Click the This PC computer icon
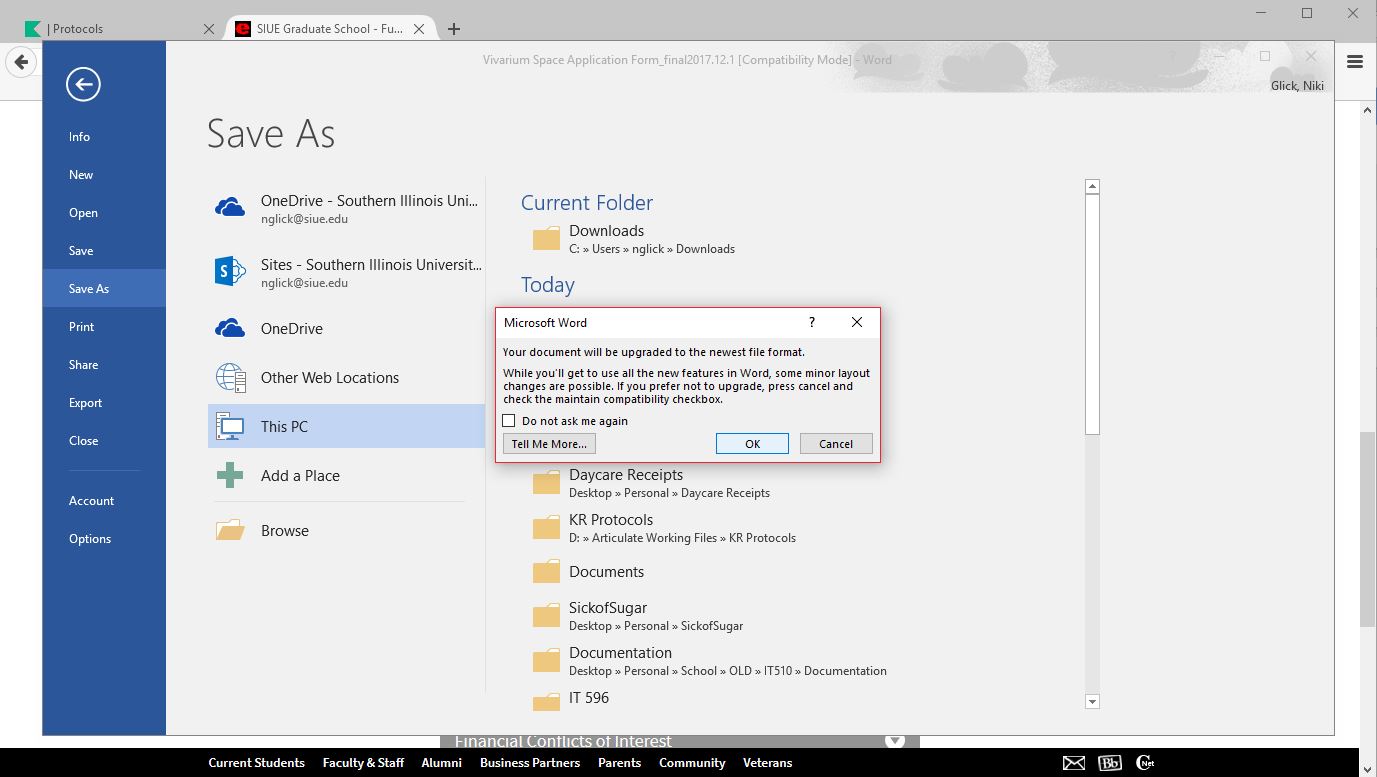 pyautogui.click(x=230, y=427)
